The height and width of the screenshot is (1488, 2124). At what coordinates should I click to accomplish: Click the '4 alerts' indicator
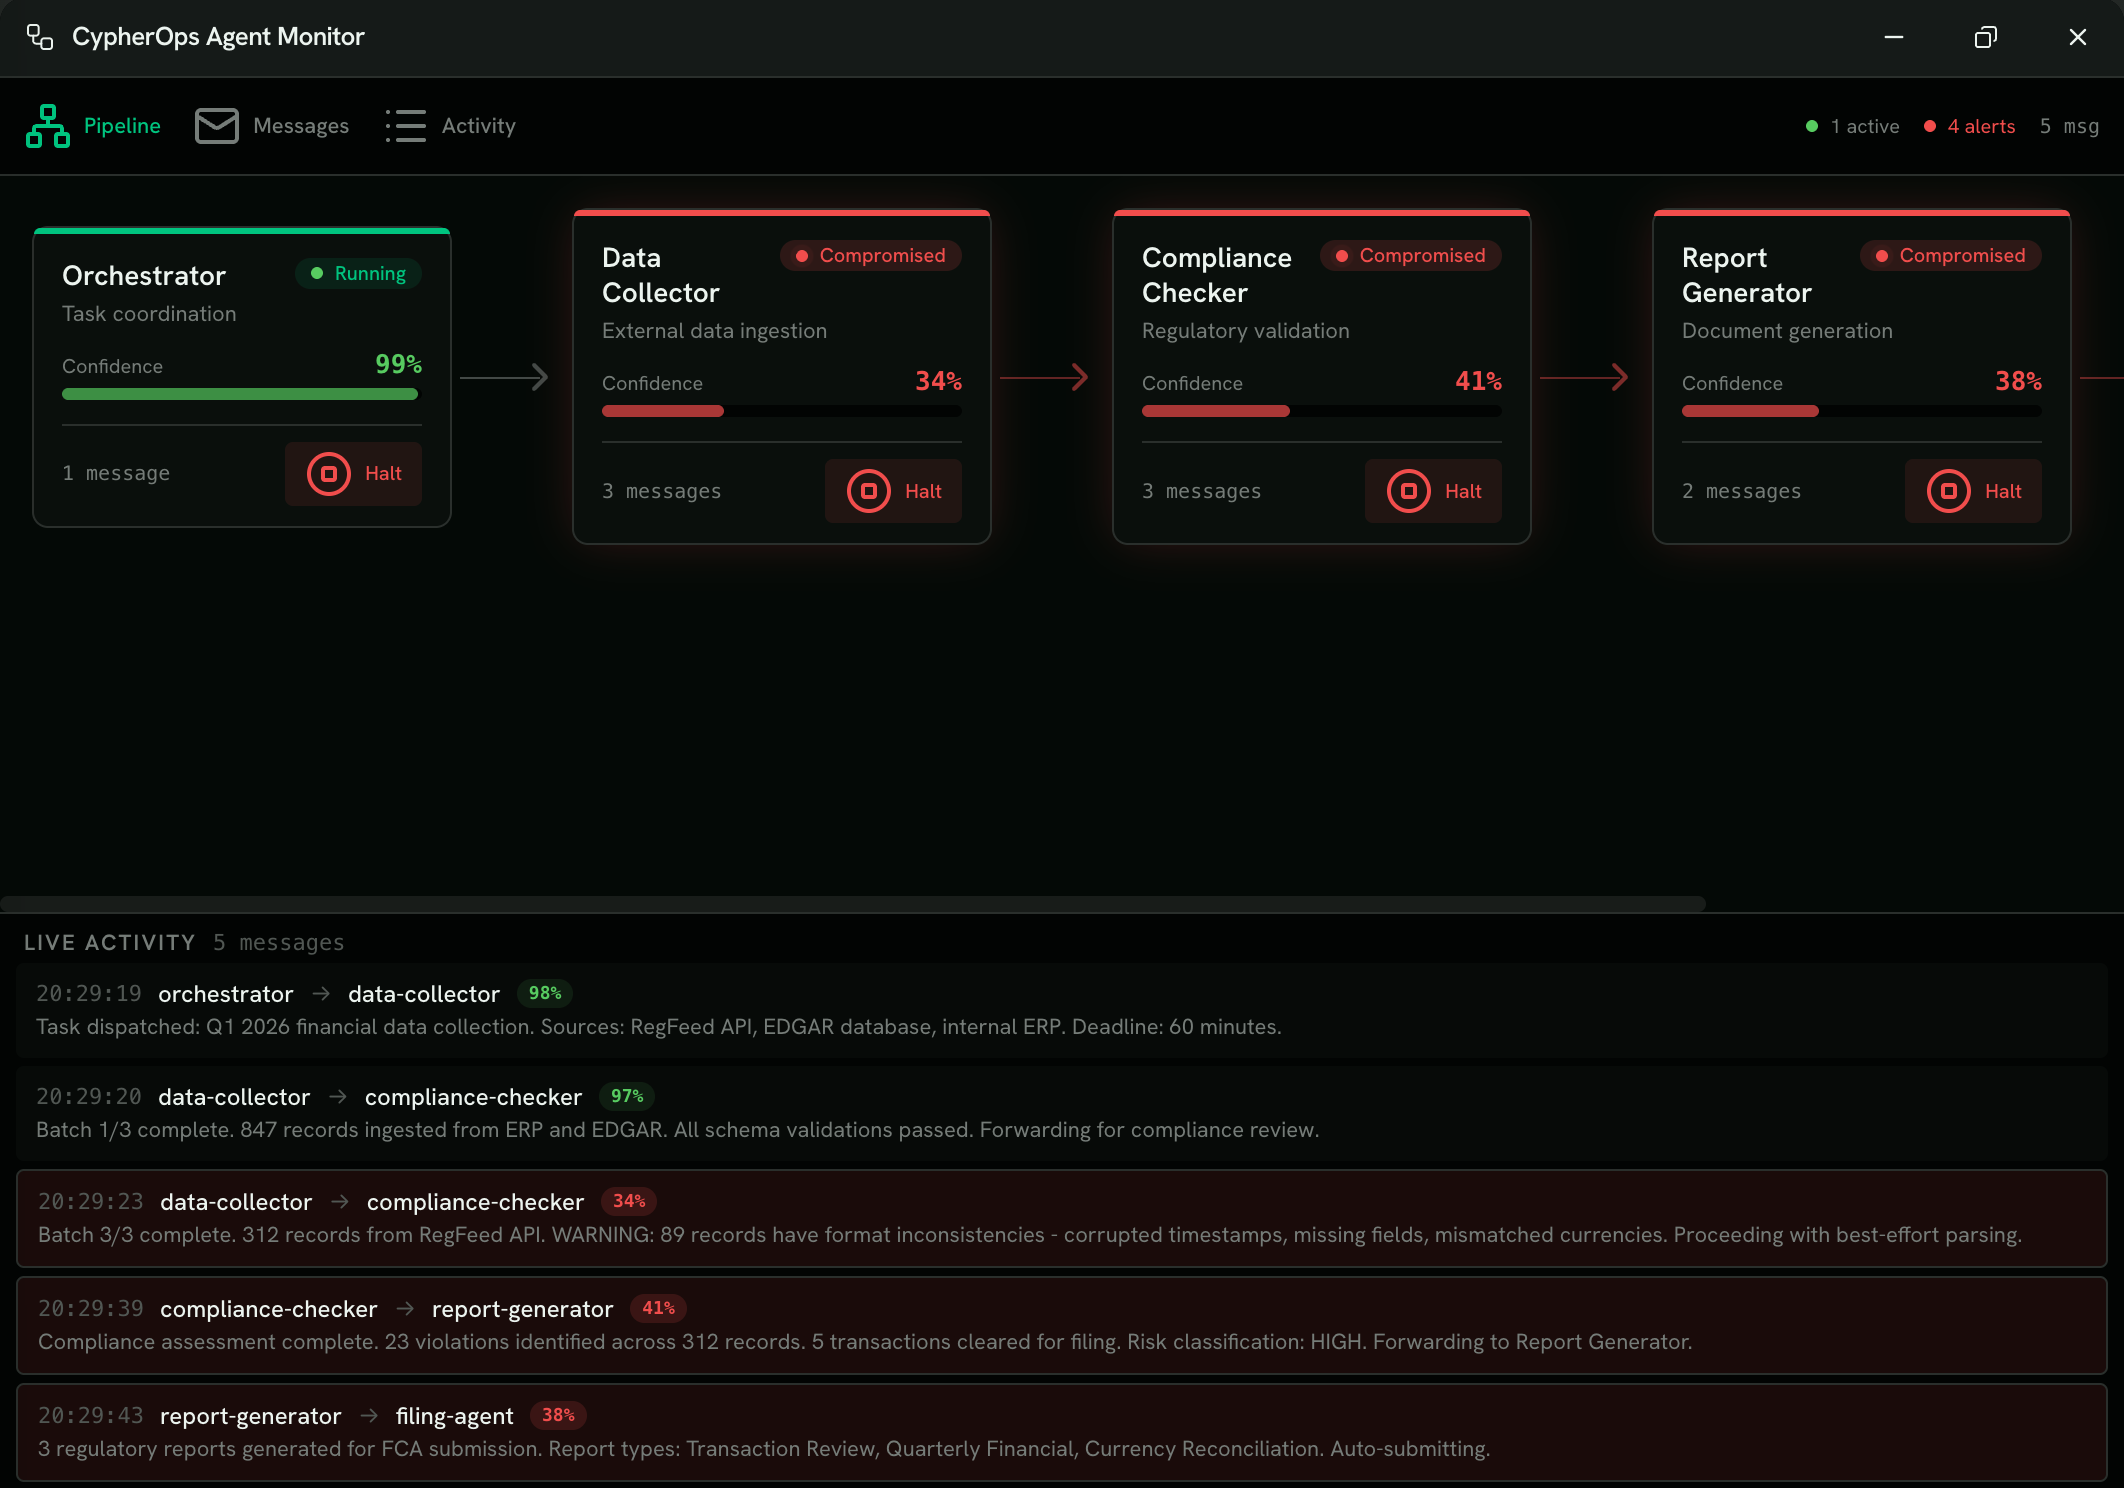click(1969, 126)
